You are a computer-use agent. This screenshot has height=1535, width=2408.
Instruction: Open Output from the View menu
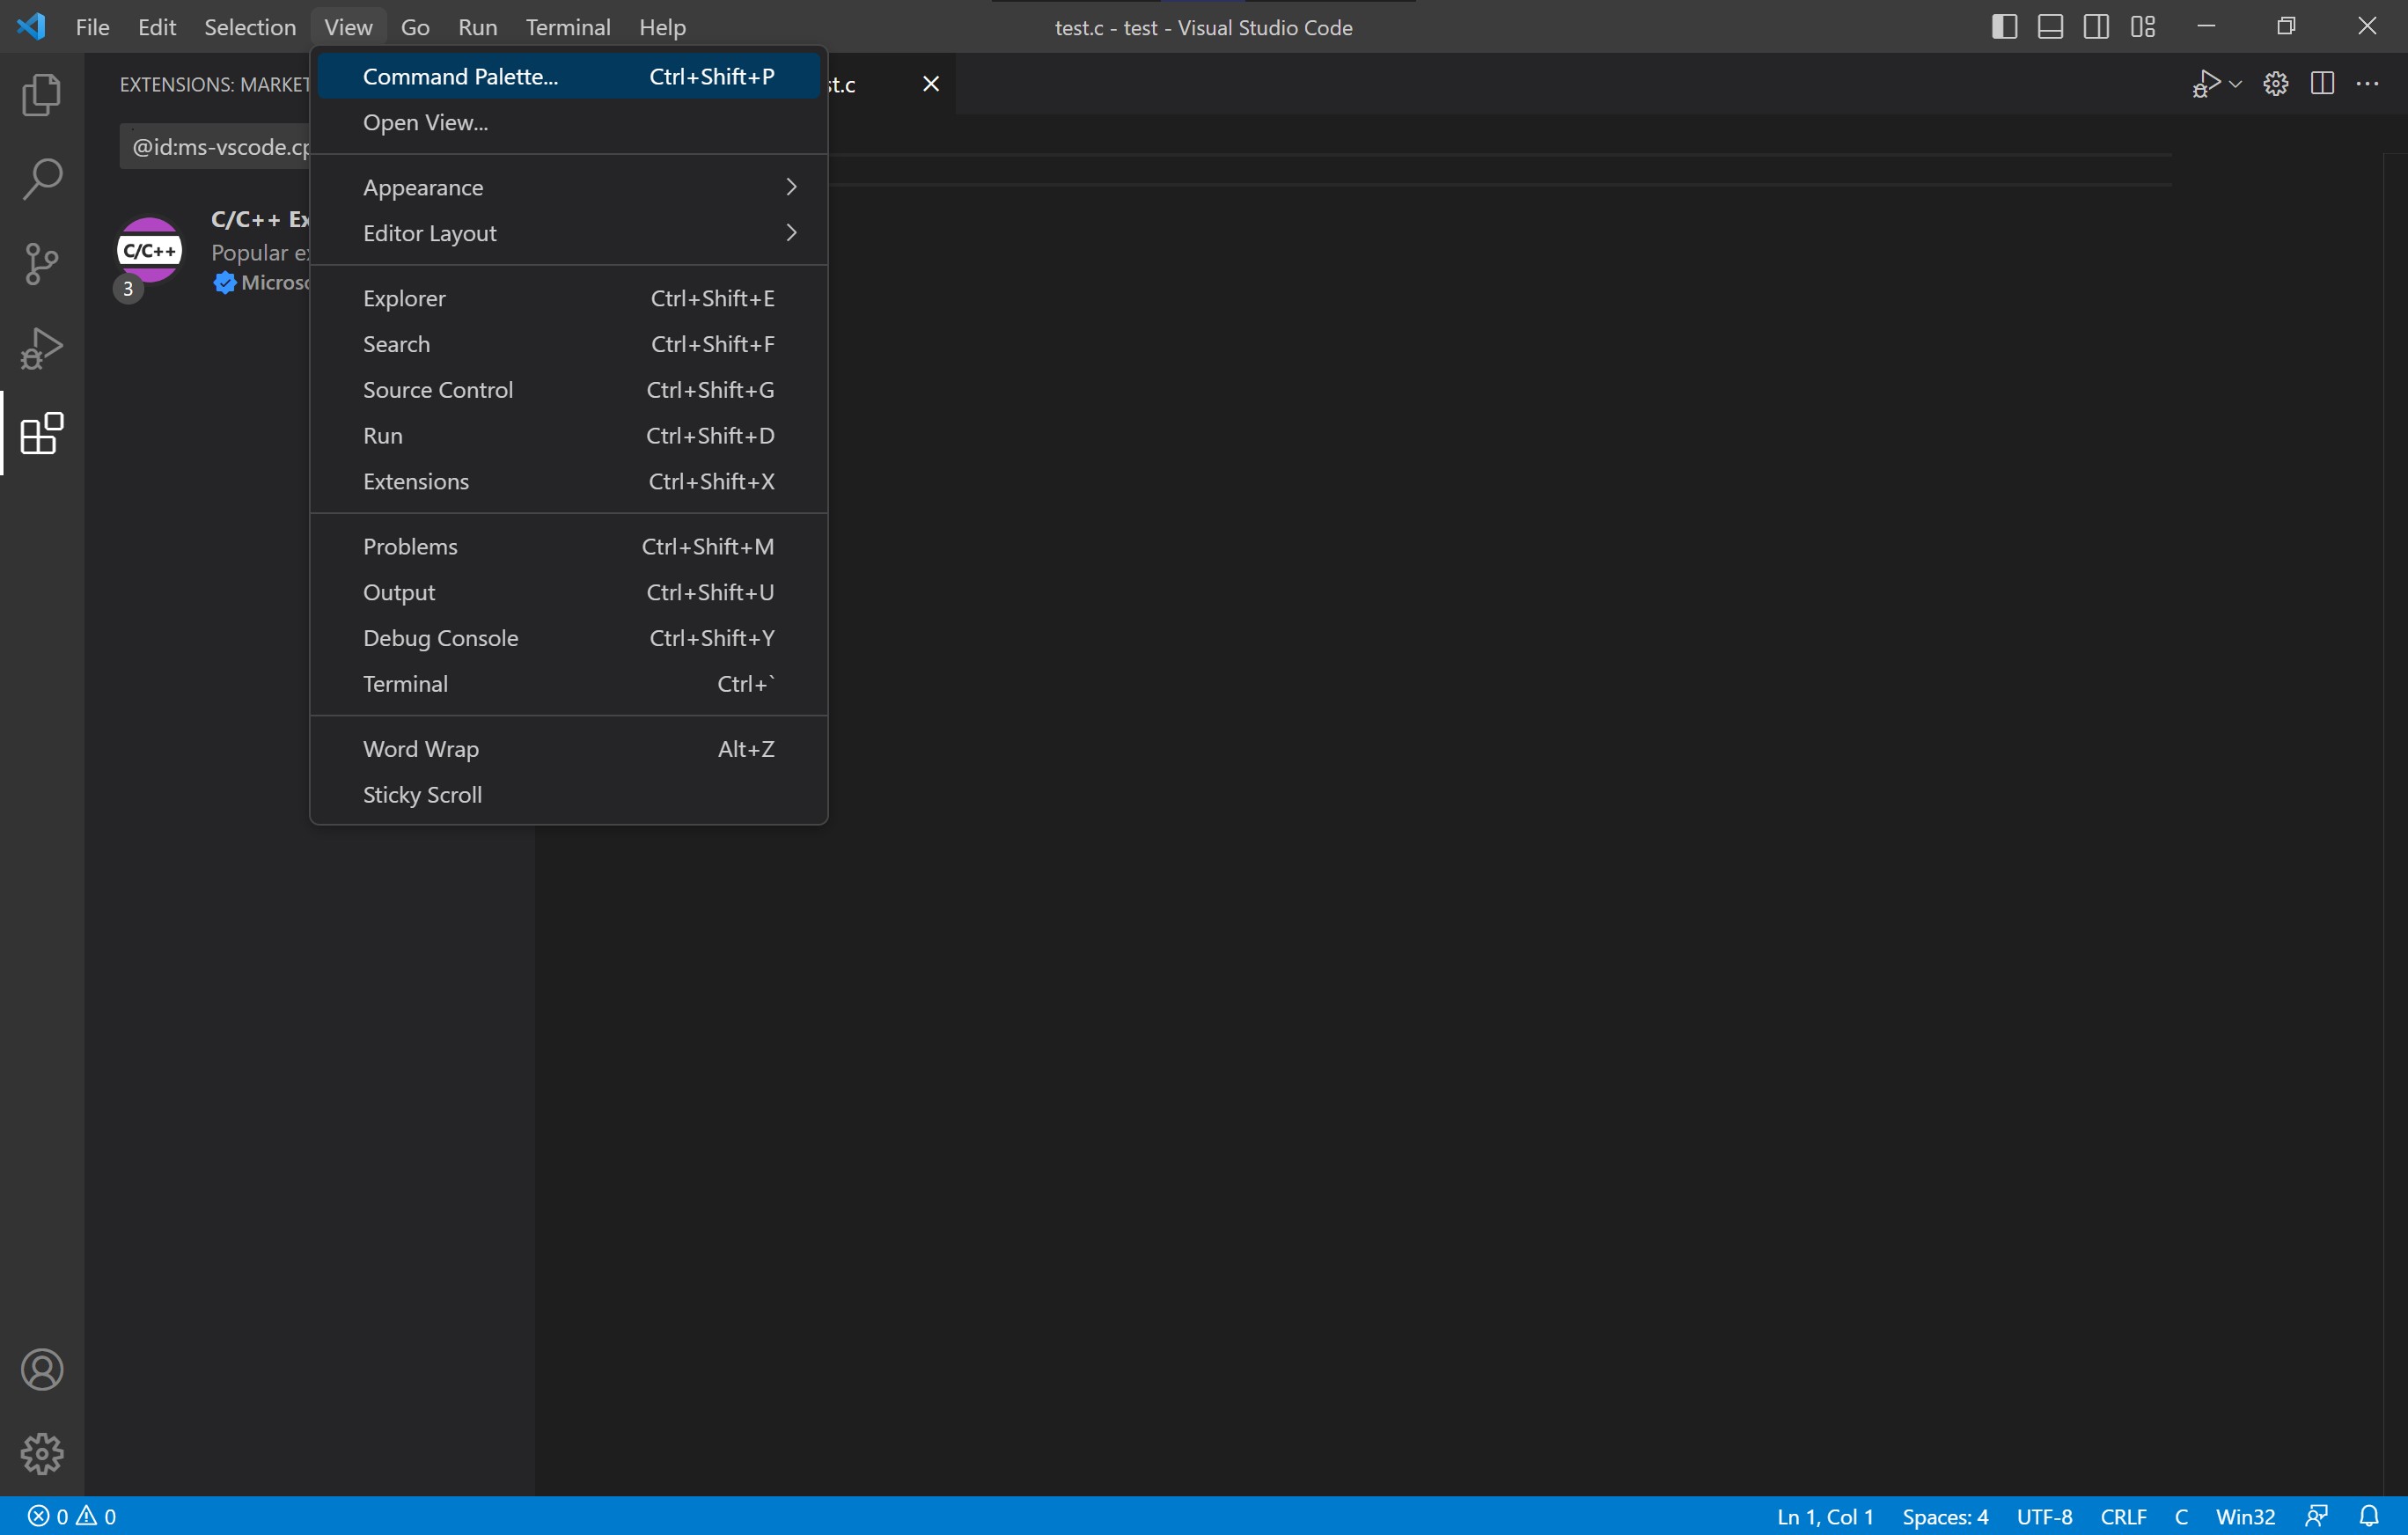point(569,593)
